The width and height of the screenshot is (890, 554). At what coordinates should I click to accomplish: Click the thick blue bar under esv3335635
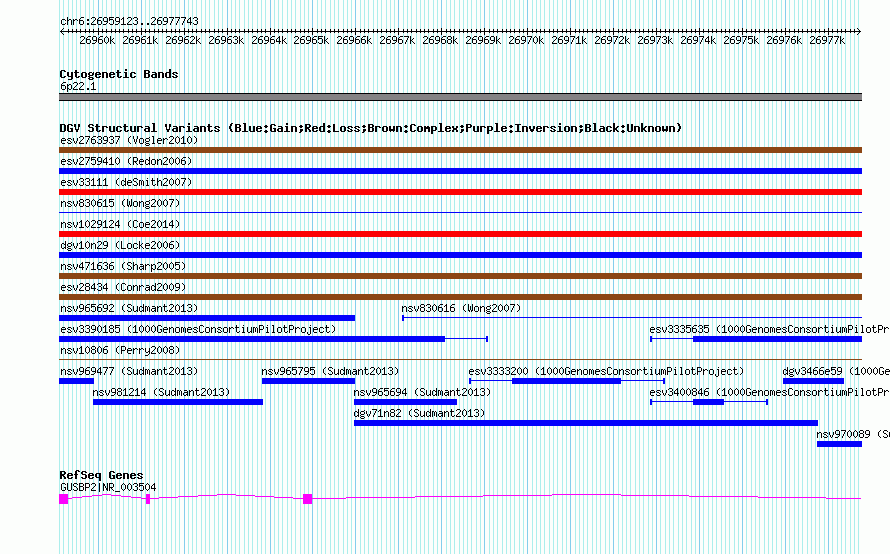pyautogui.click(x=778, y=339)
